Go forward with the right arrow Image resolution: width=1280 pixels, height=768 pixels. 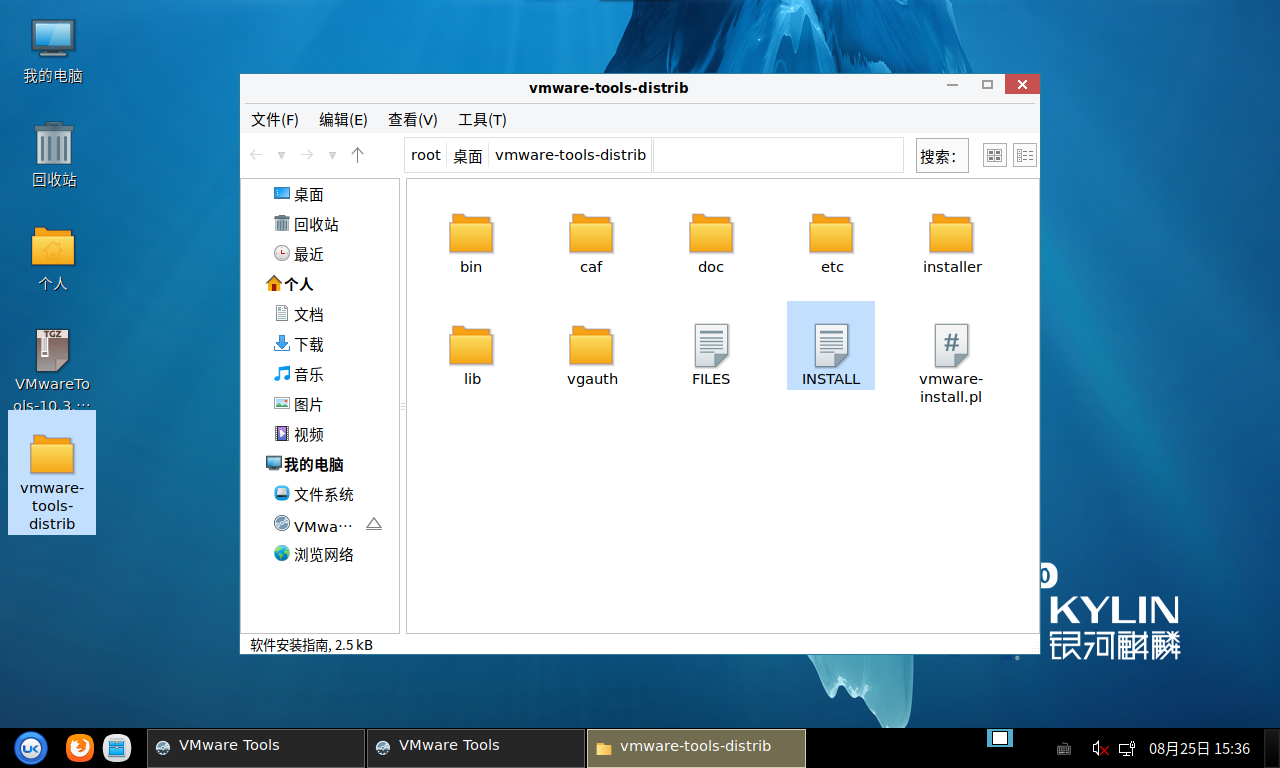pos(307,155)
